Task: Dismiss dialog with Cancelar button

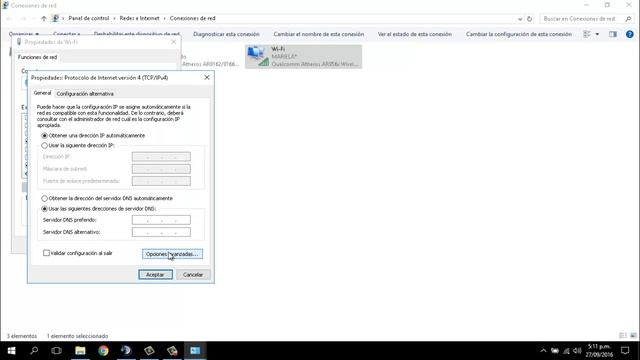Action: point(193,275)
